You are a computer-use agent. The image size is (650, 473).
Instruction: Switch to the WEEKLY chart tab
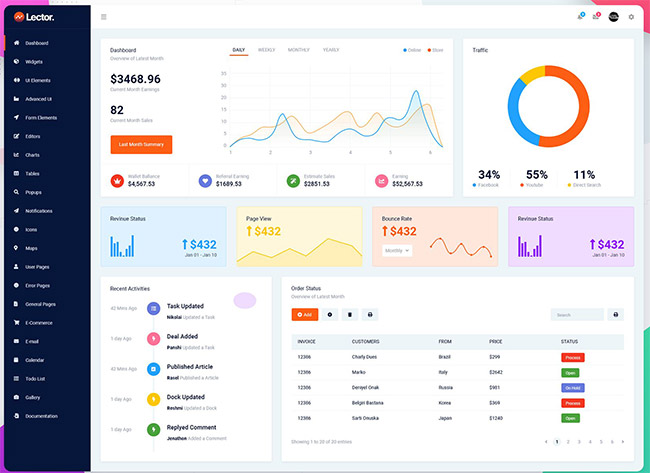267,49
